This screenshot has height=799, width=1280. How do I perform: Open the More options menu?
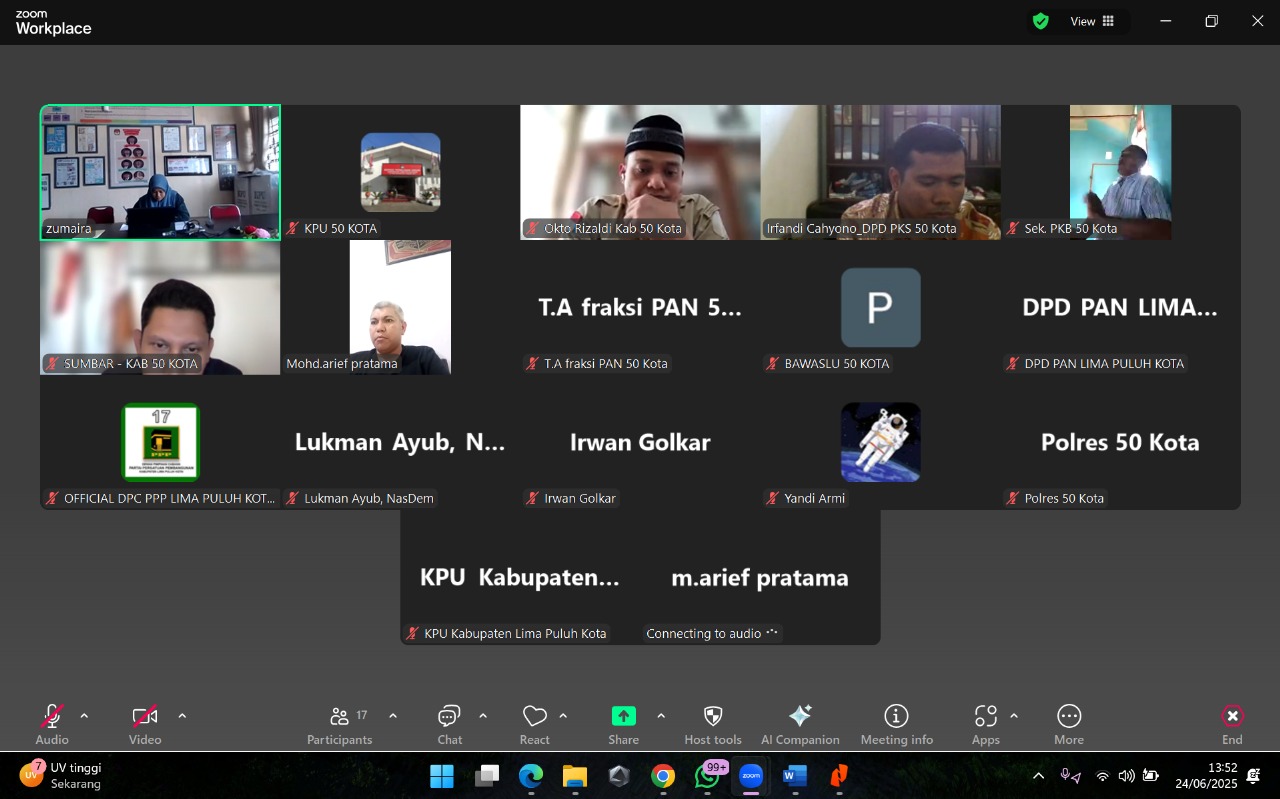(x=1068, y=716)
